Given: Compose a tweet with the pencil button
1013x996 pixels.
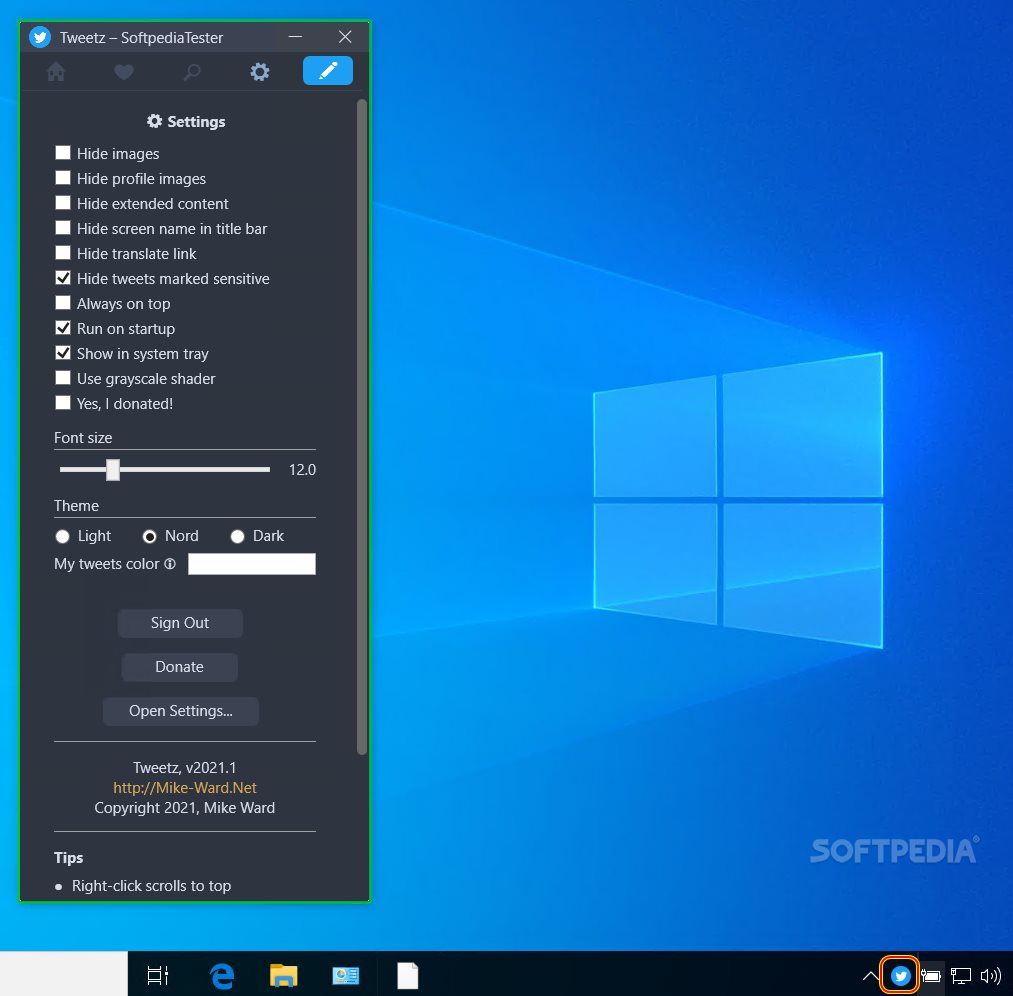Looking at the screenshot, I should click(328, 70).
